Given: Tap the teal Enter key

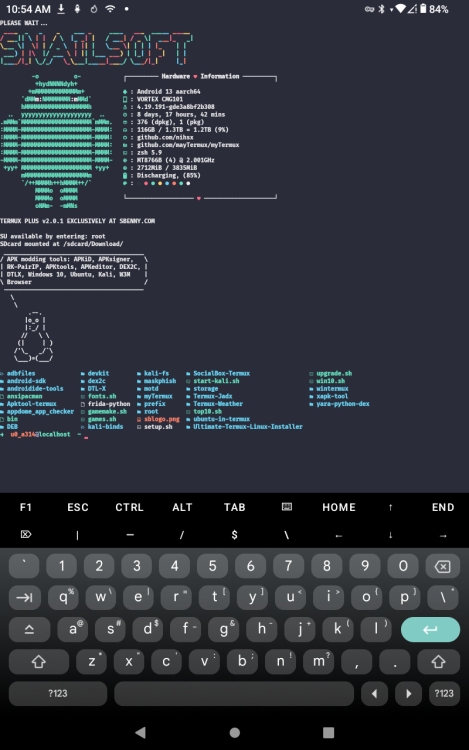Looking at the screenshot, I should [430, 629].
